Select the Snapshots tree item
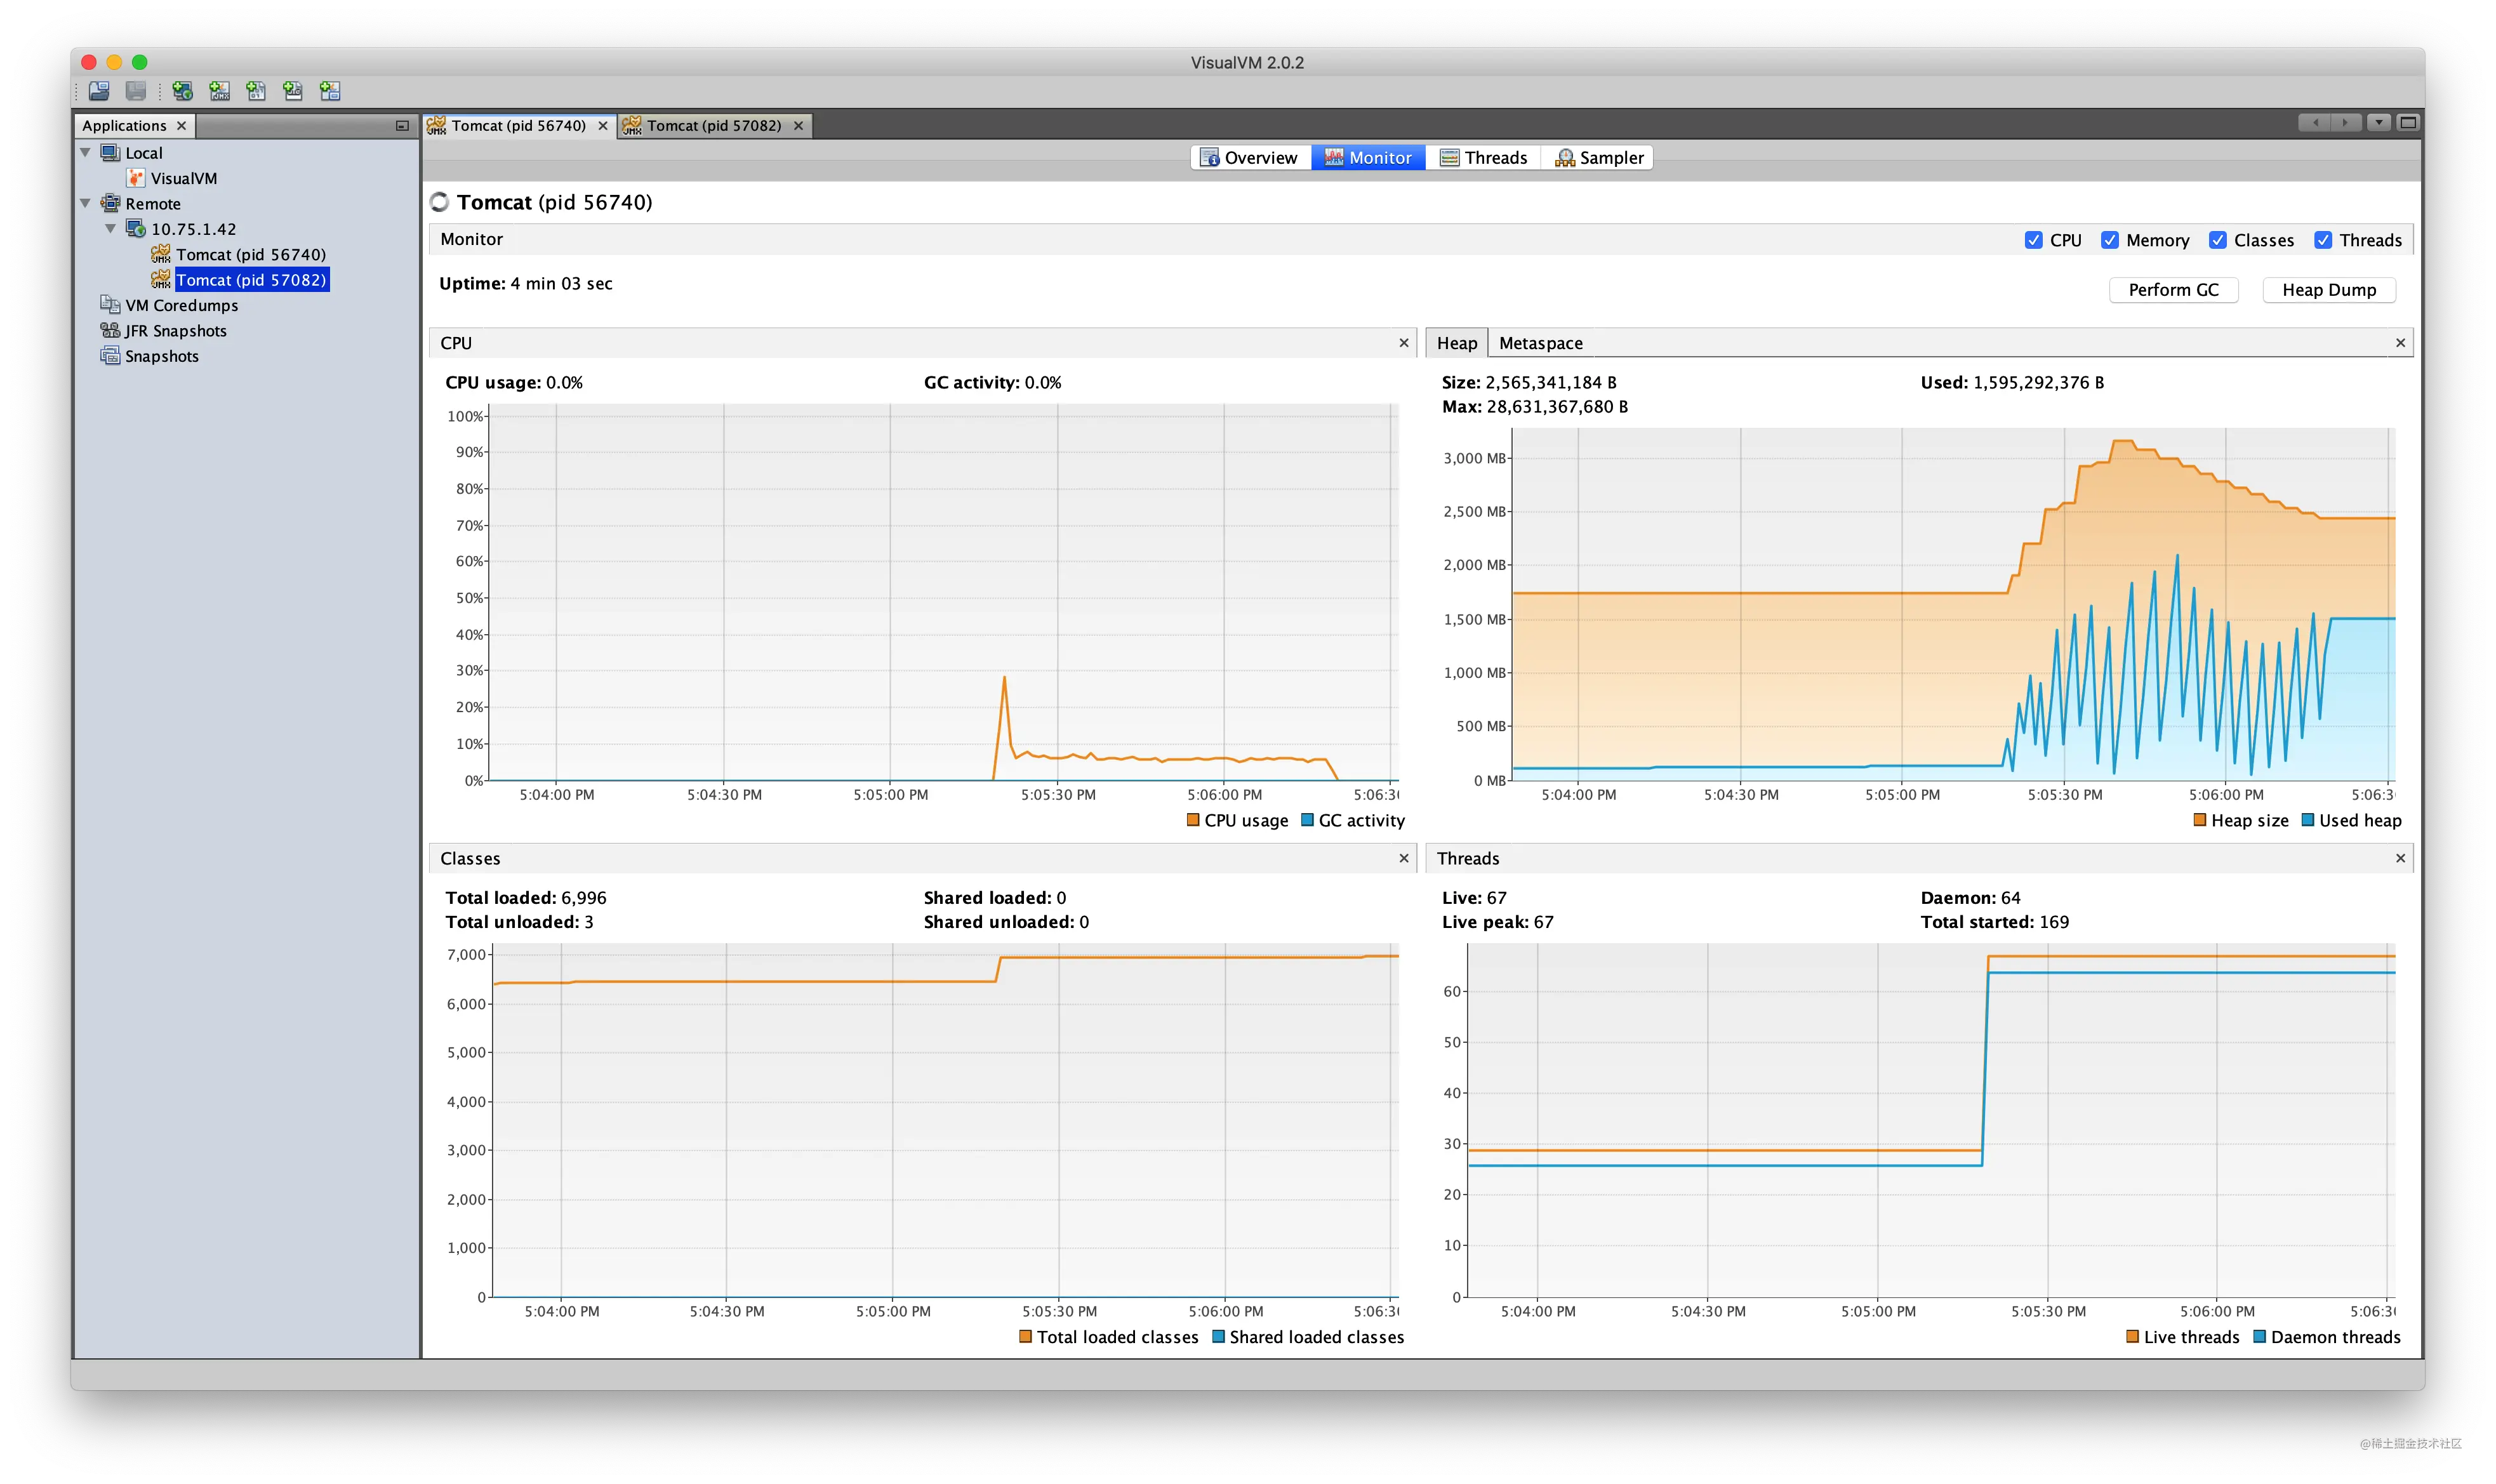Image resolution: width=2496 pixels, height=1484 pixels. click(x=162, y=356)
